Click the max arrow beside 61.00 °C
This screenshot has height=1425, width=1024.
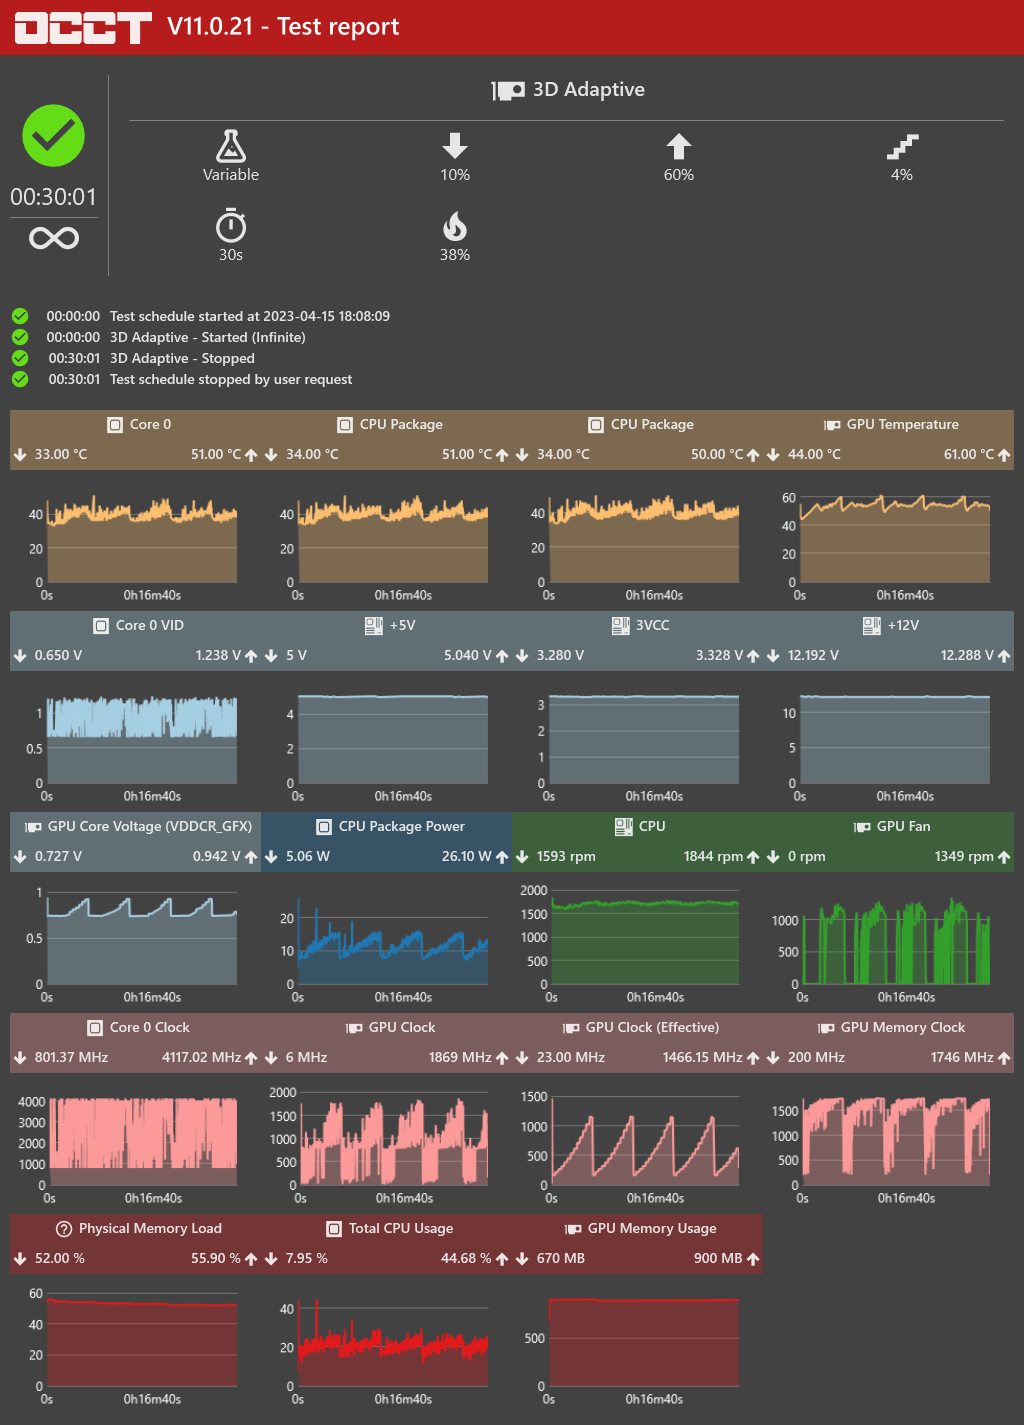1004,455
